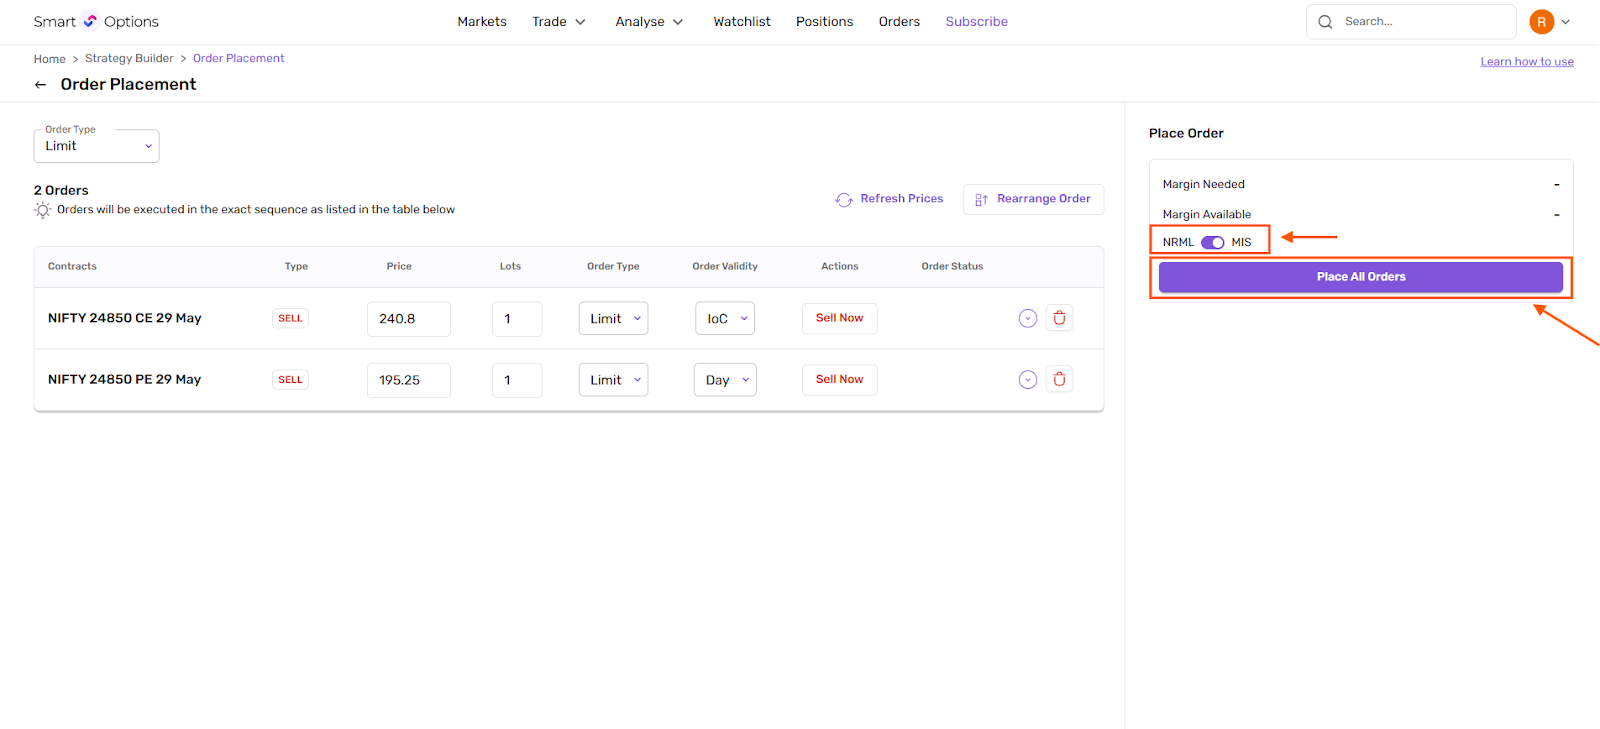Image resolution: width=1600 pixels, height=729 pixels.
Task: Delete the NIFTY 24850 PE order
Action: coord(1059,379)
